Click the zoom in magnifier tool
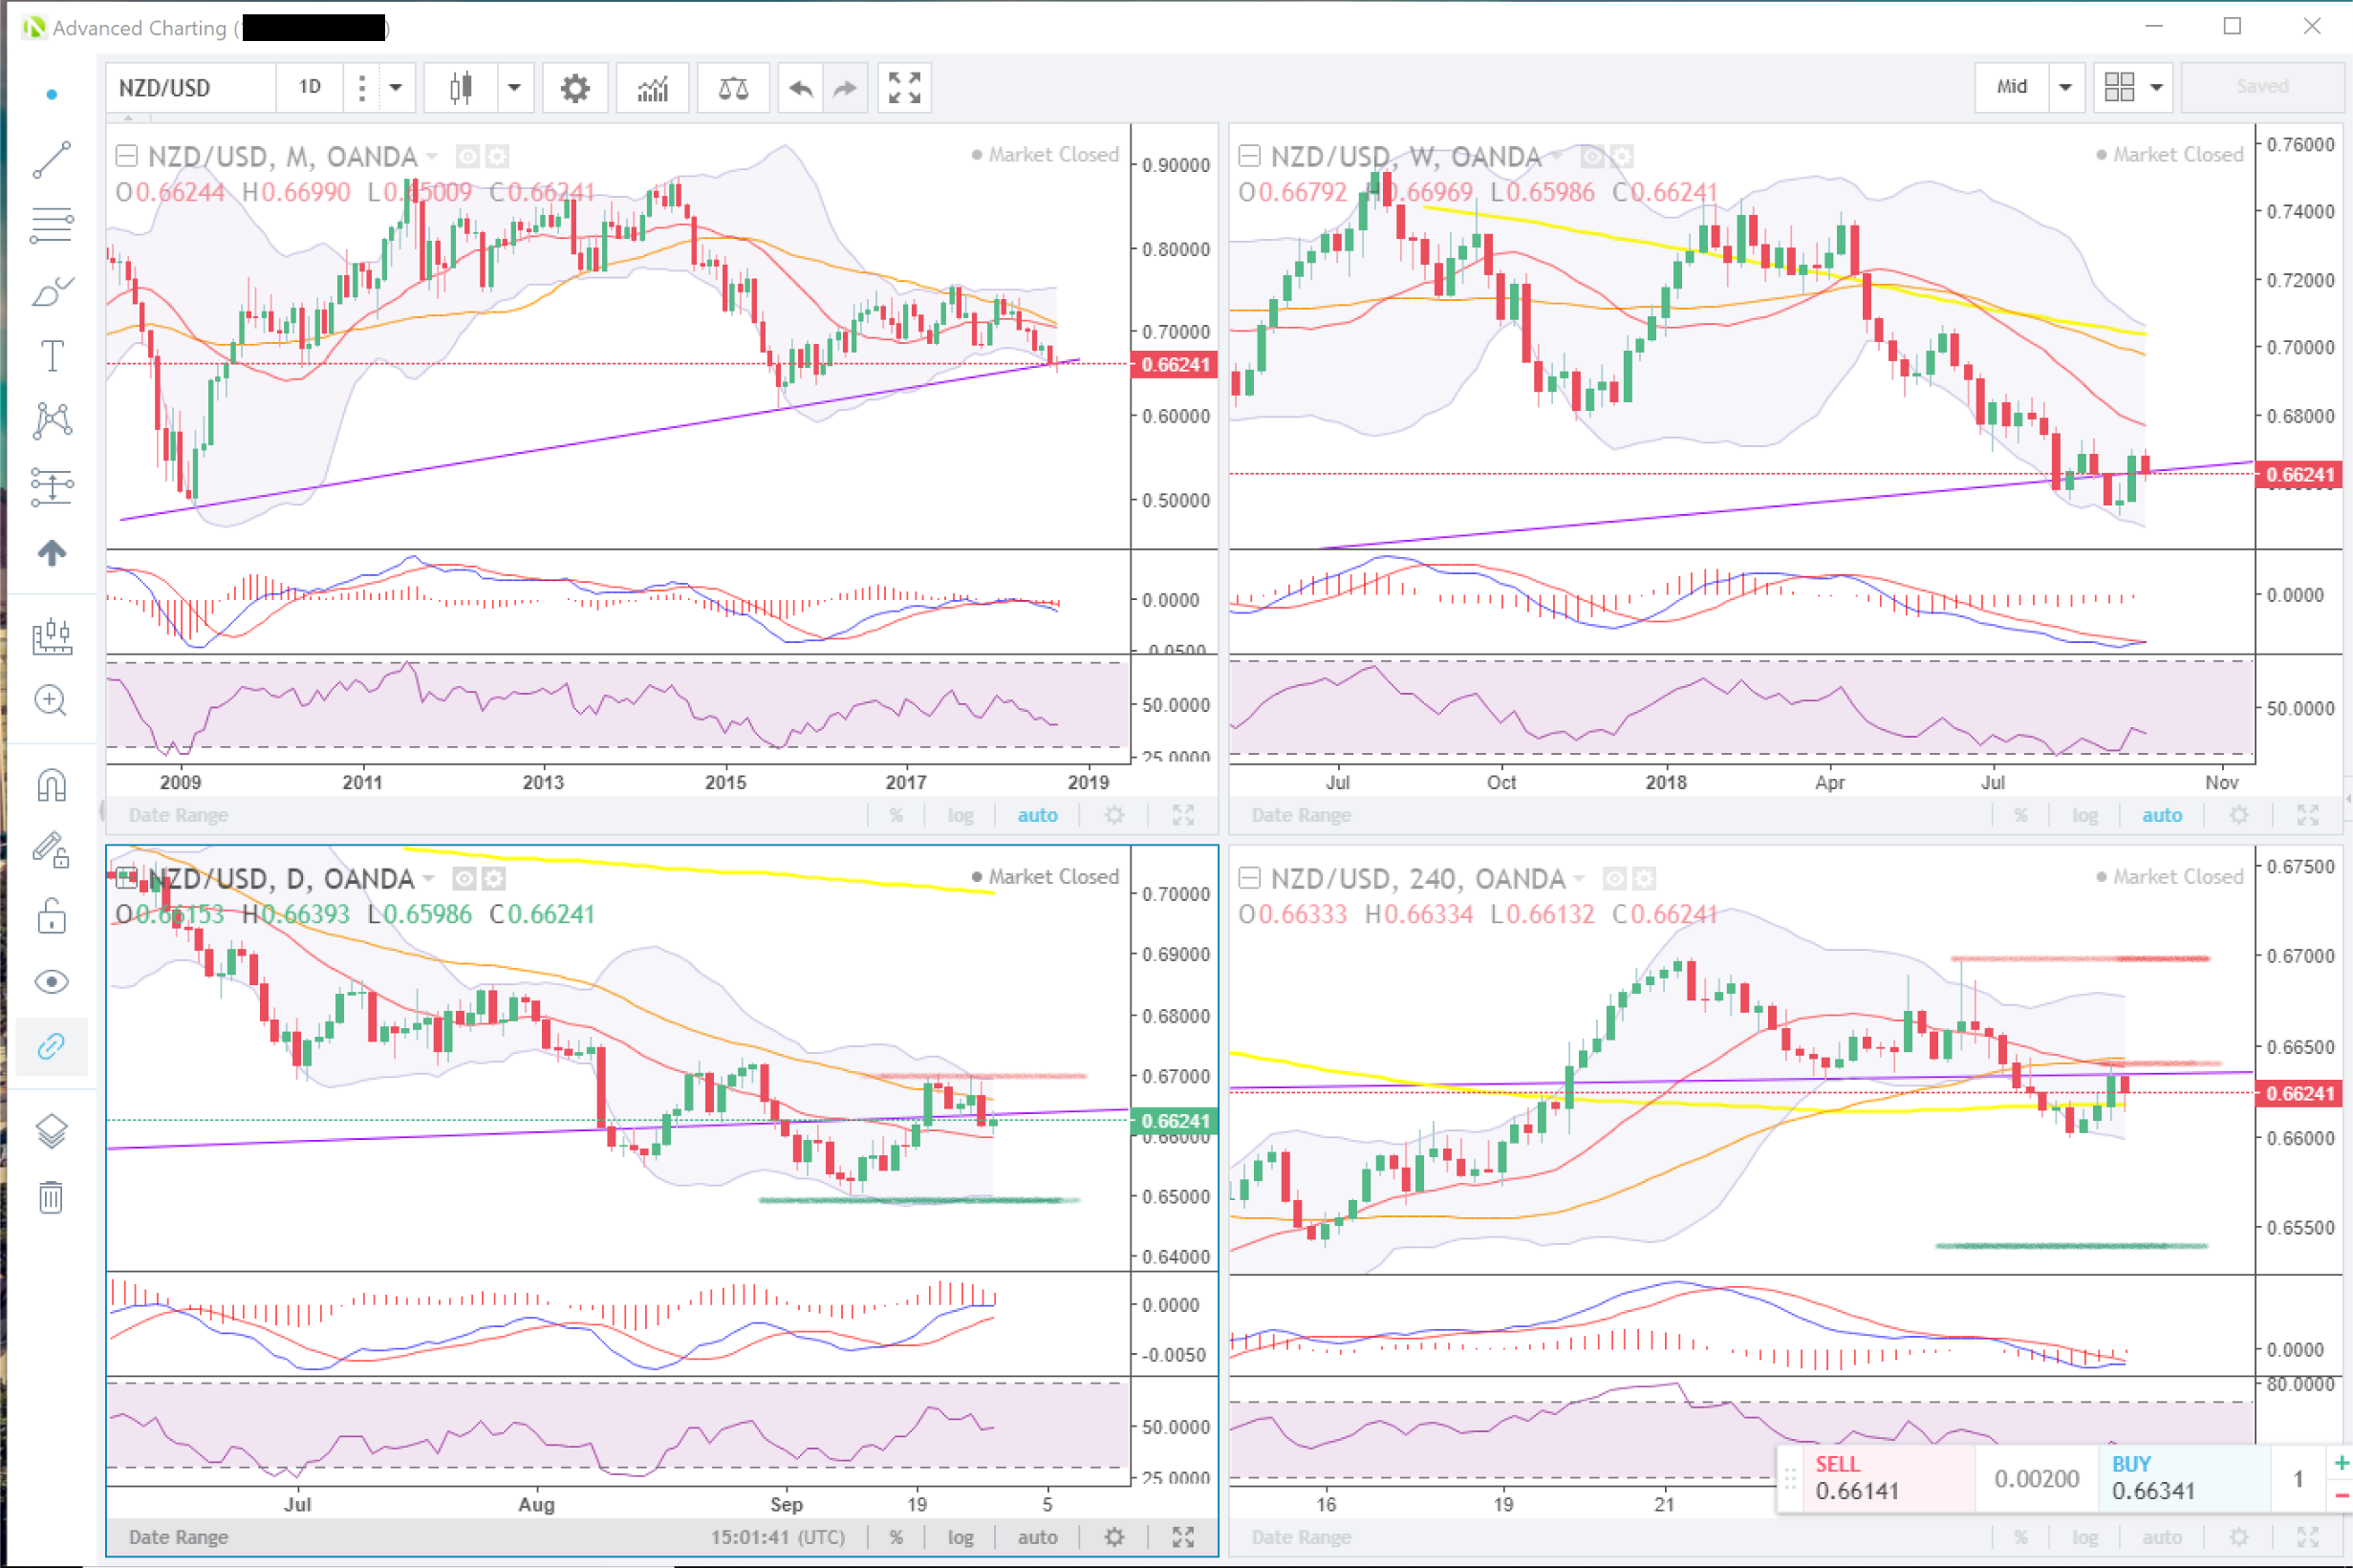Viewport: 2353px width, 1568px height. tap(51, 701)
